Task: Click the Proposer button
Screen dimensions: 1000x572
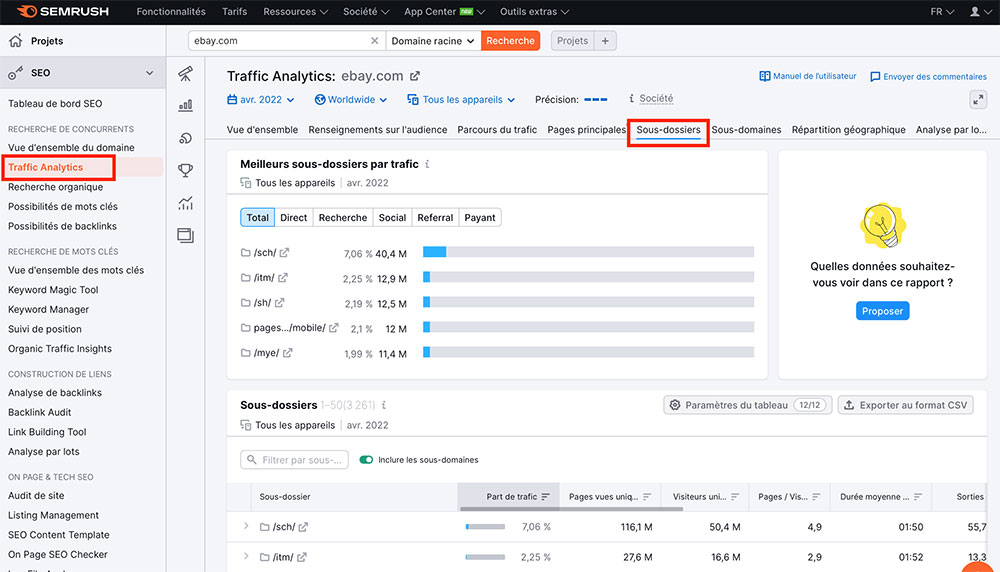Action: click(x=882, y=311)
